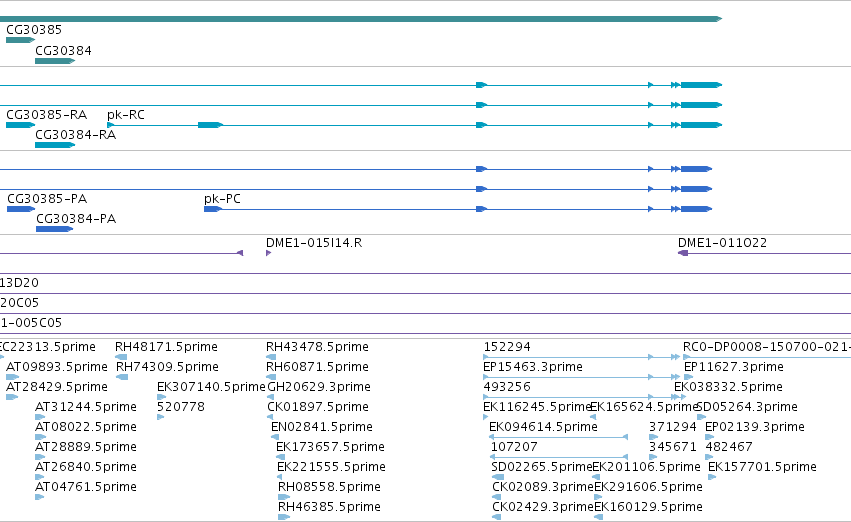851x522 pixels.
Task: Click the 345671 EST label
Action: [672, 447]
